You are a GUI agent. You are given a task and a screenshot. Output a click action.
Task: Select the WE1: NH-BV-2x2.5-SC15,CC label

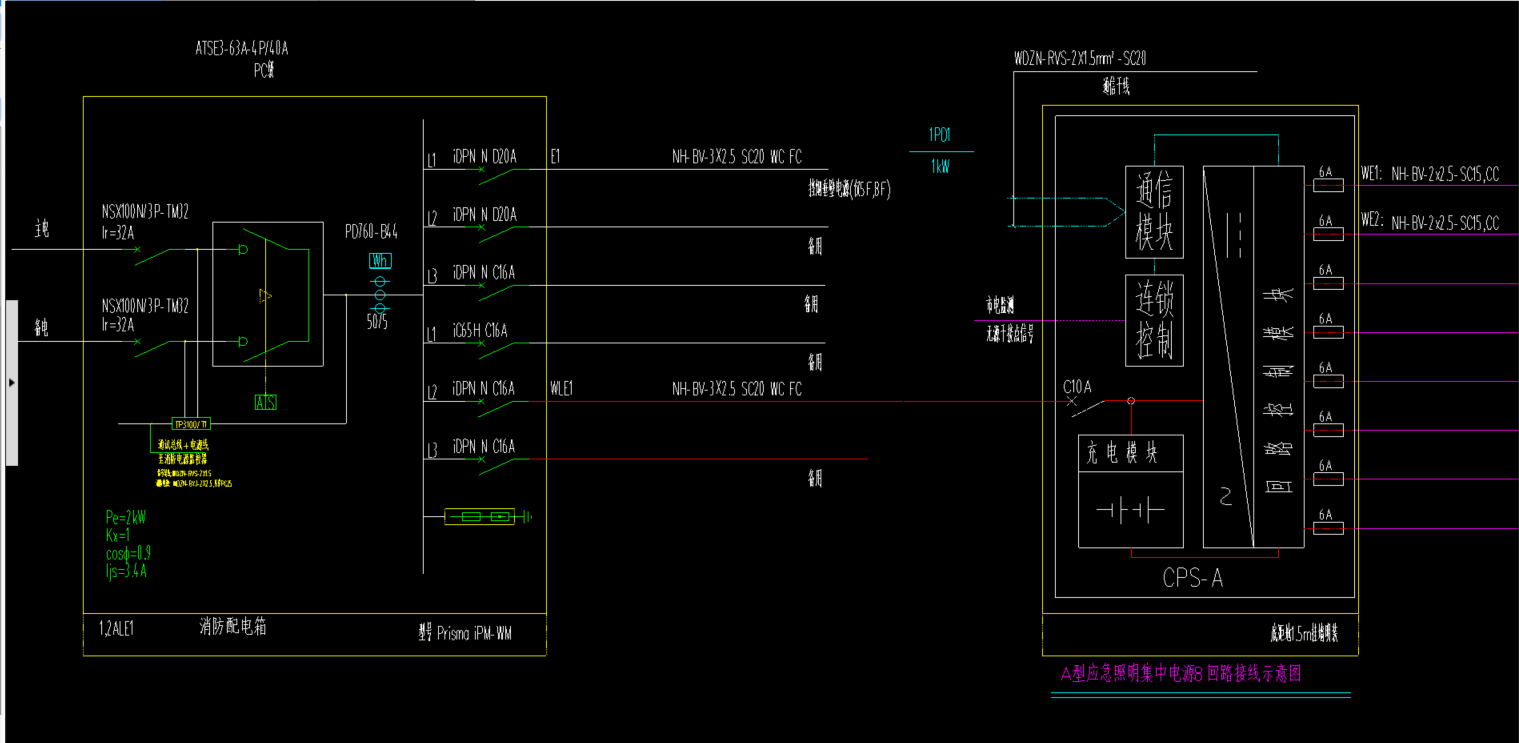[1431, 175]
